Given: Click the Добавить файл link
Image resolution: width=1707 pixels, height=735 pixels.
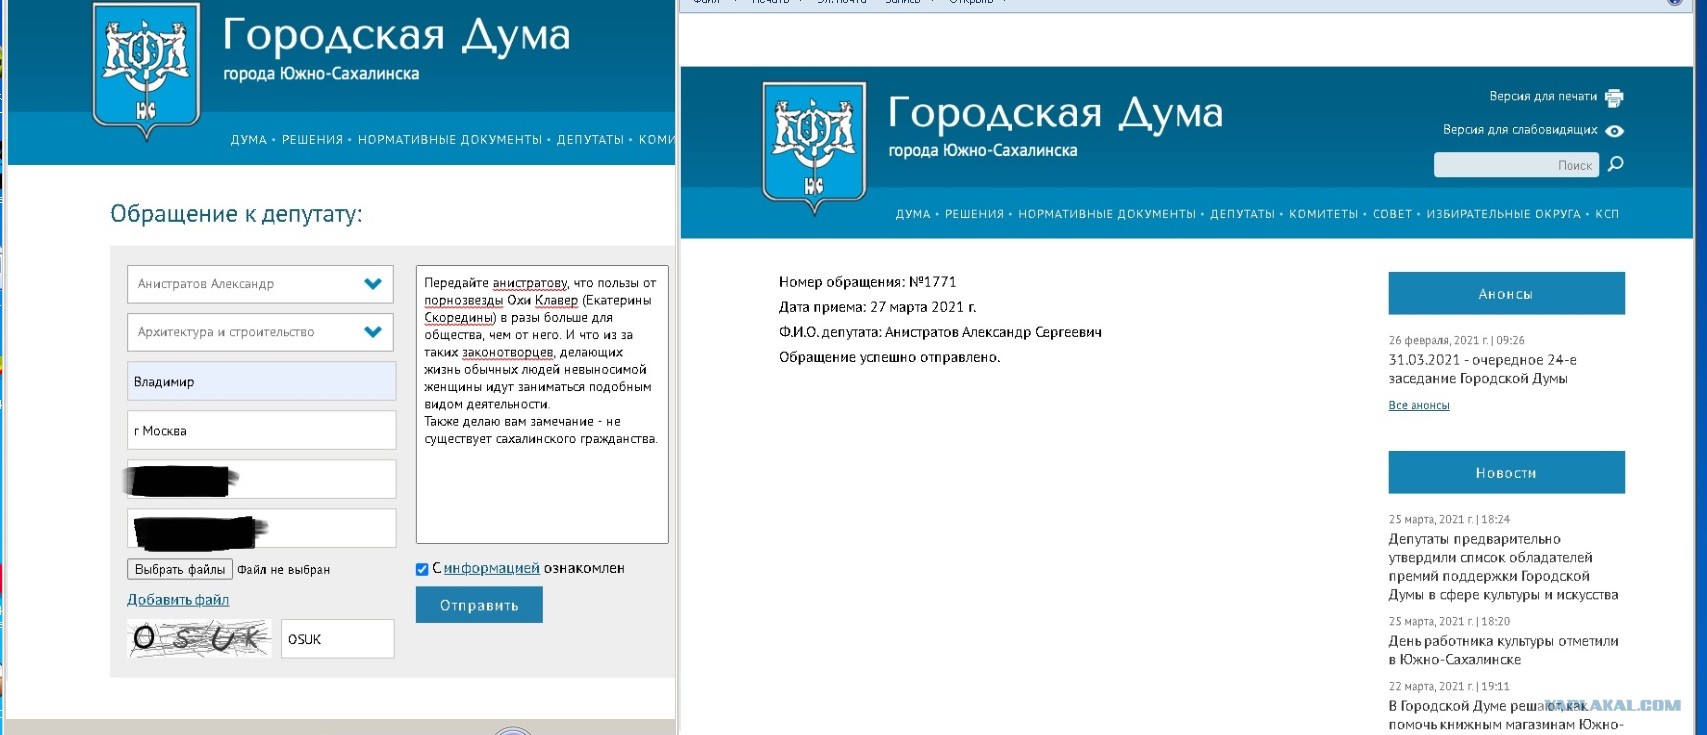Looking at the screenshot, I should (x=178, y=600).
